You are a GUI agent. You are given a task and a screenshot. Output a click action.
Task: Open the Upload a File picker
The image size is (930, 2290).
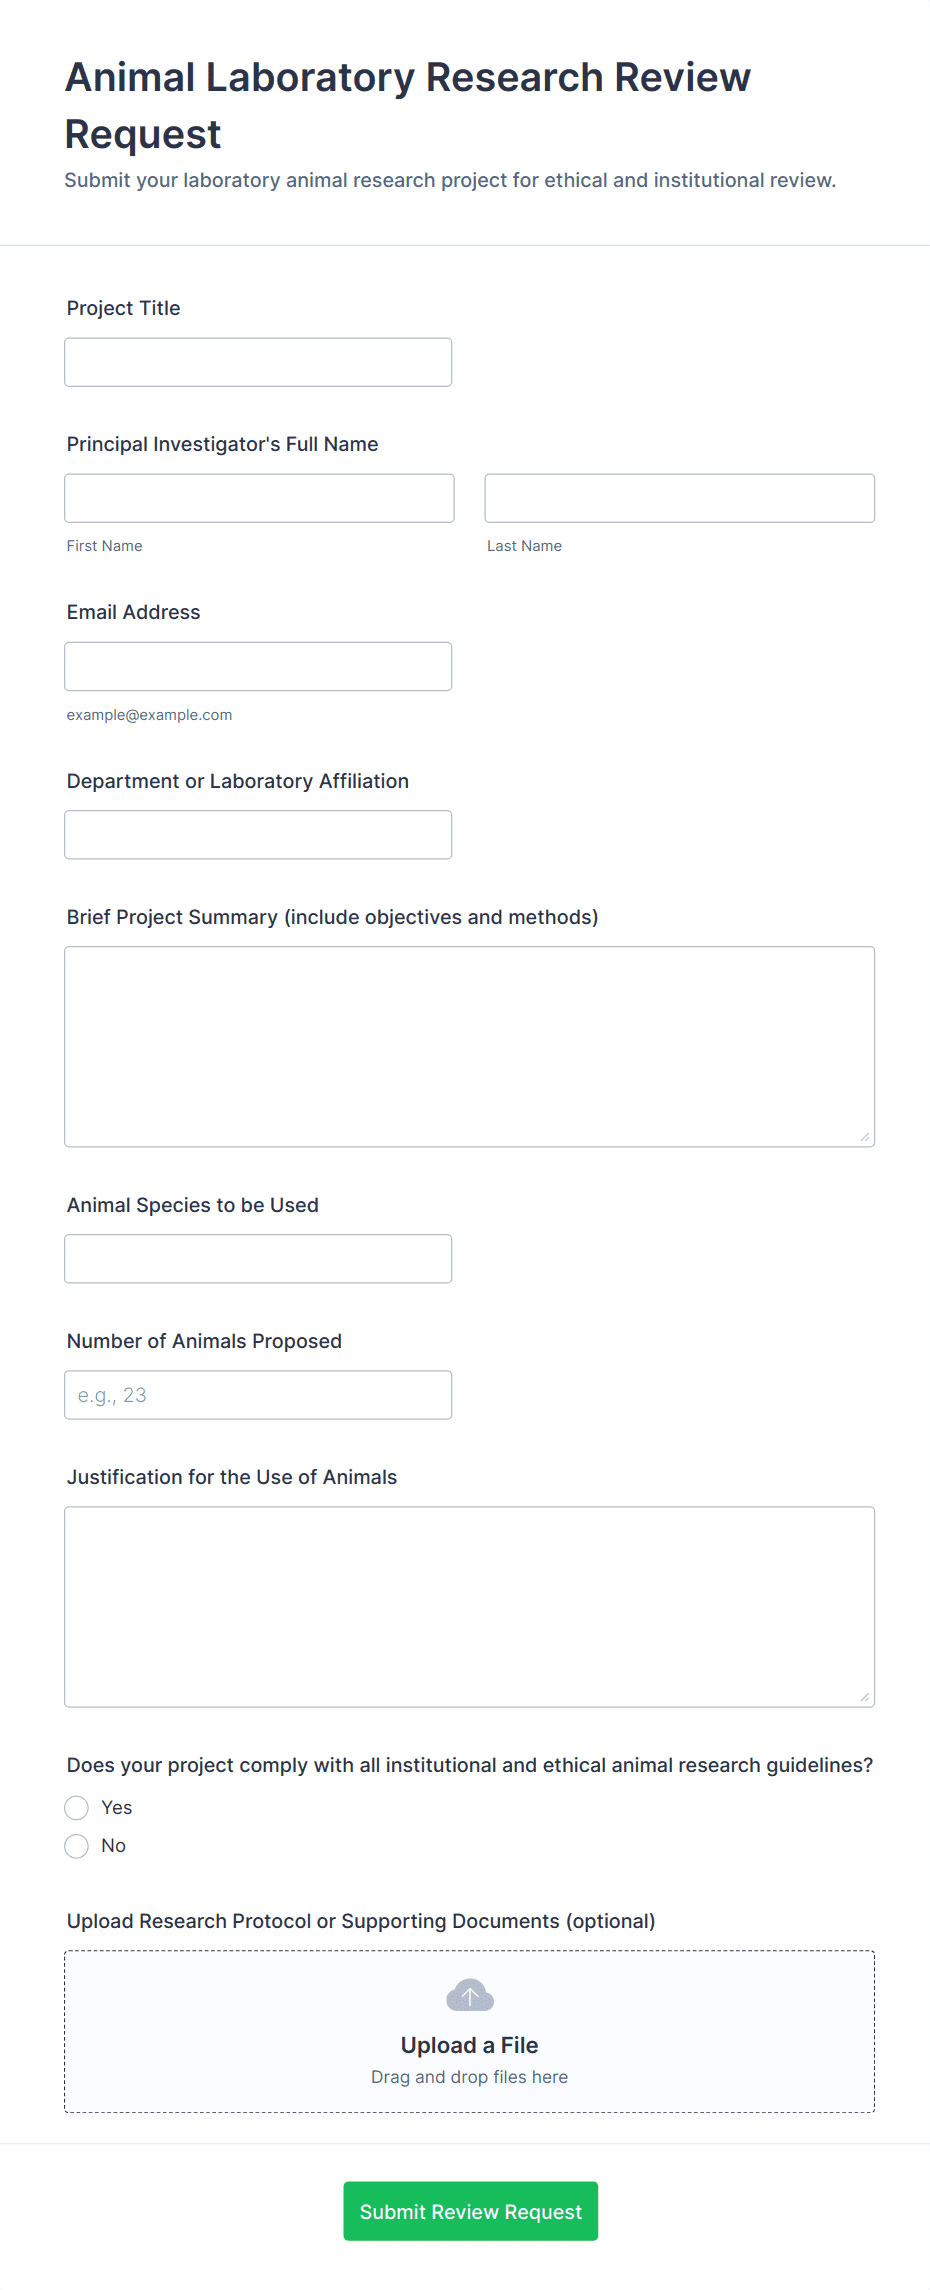[x=468, y=2044]
